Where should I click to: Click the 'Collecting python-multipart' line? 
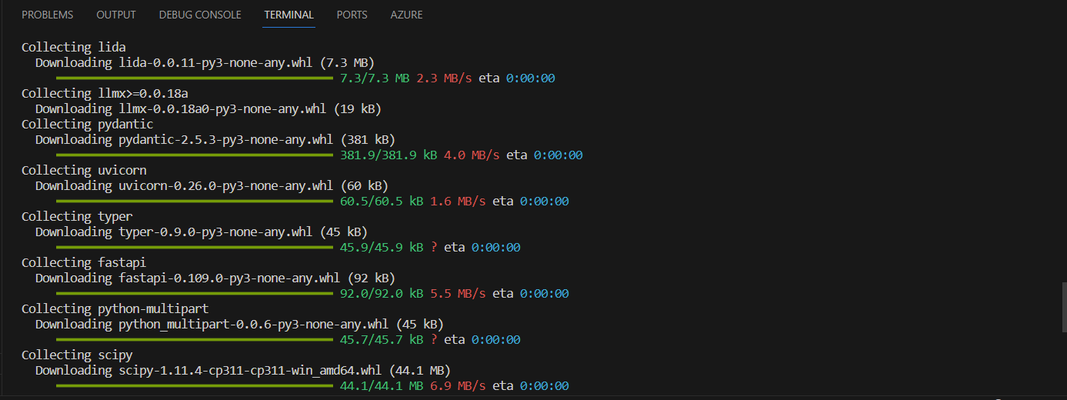(x=115, y=309)
